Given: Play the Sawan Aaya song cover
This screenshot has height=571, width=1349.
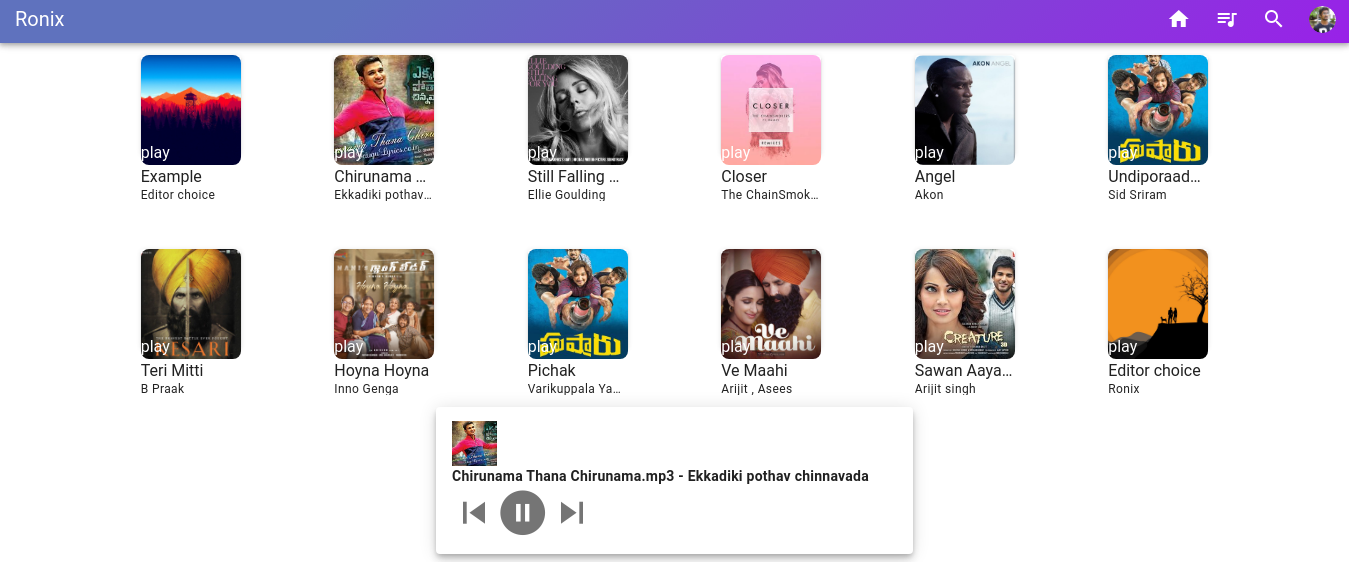Looking at the screenshot, I should point(964,303).
